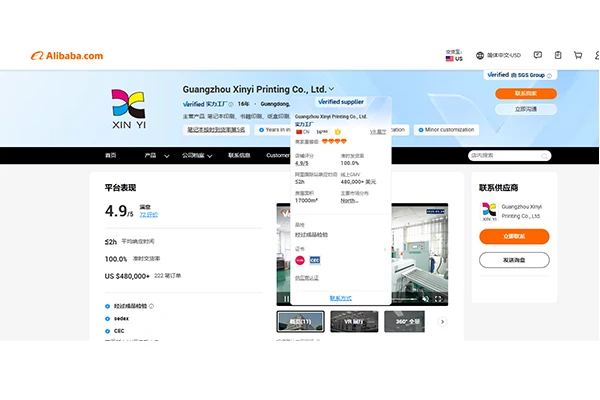Click the chat now button under orange banner button

pos(526,109)
